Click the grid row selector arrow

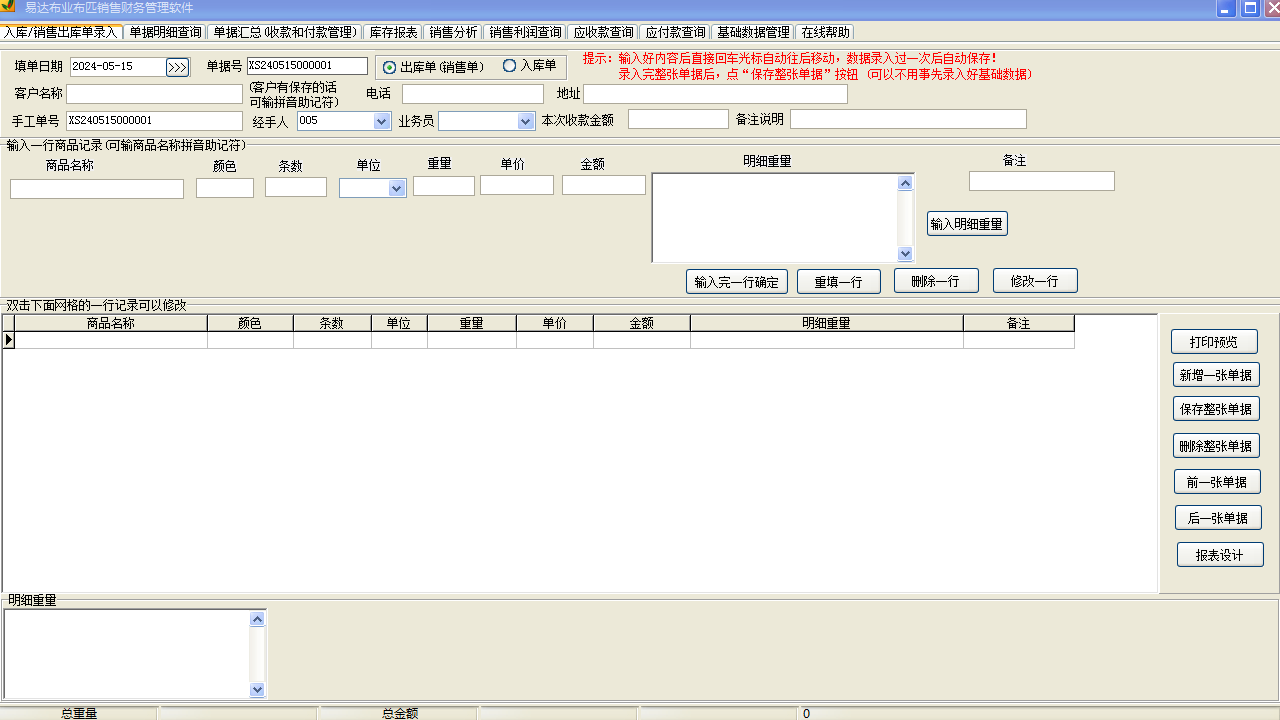pyautogui.click(x=9, y=340)
